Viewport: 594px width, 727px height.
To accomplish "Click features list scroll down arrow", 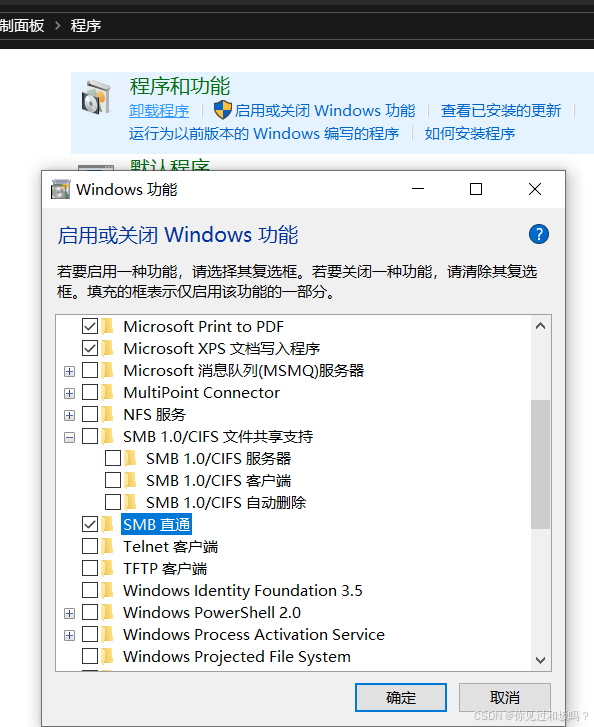I will (x=540, y=660).
